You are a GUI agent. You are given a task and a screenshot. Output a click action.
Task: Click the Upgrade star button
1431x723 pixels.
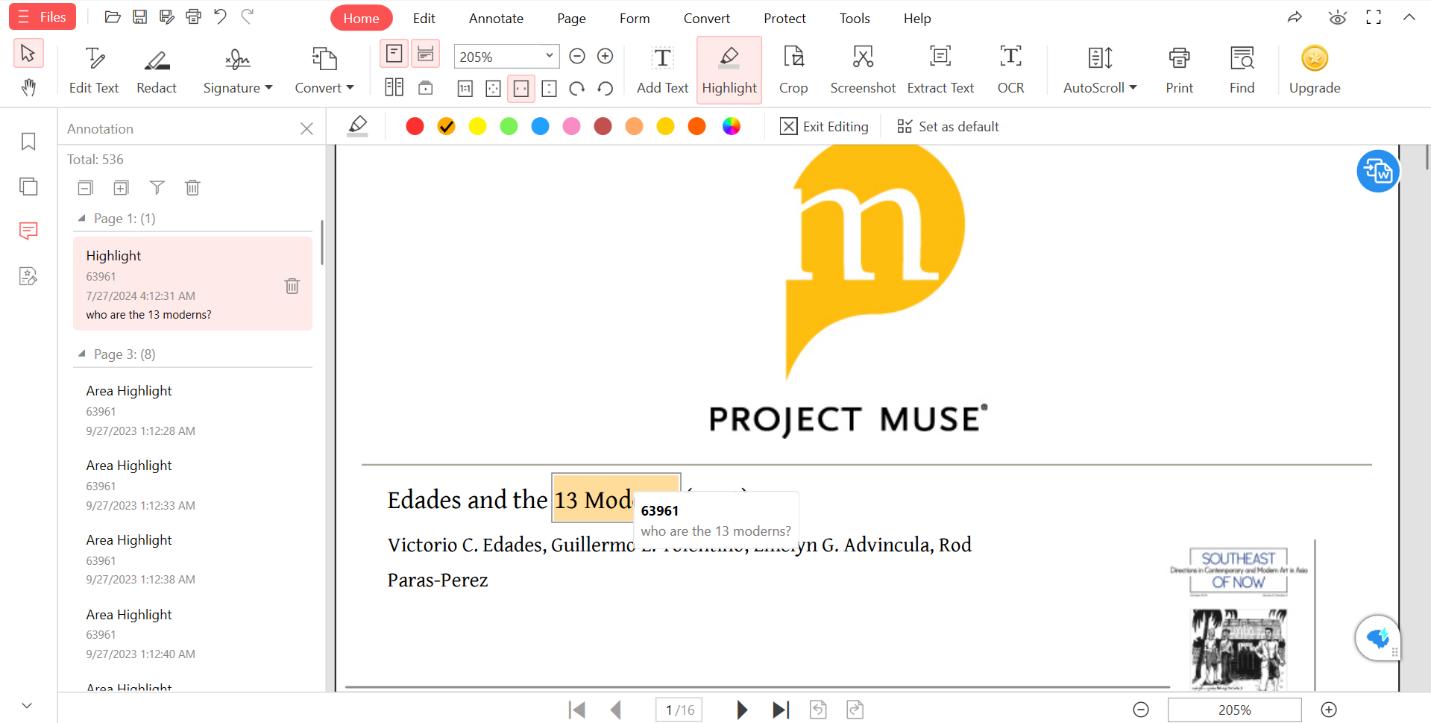click(x=1314, y=70)
